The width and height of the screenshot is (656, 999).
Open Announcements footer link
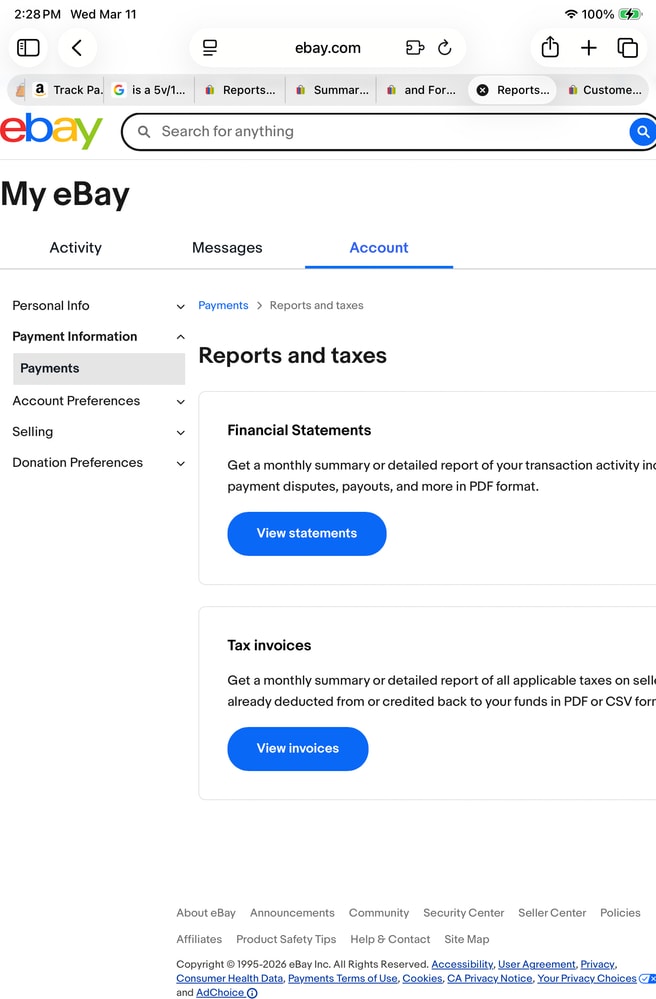[292, 913]
